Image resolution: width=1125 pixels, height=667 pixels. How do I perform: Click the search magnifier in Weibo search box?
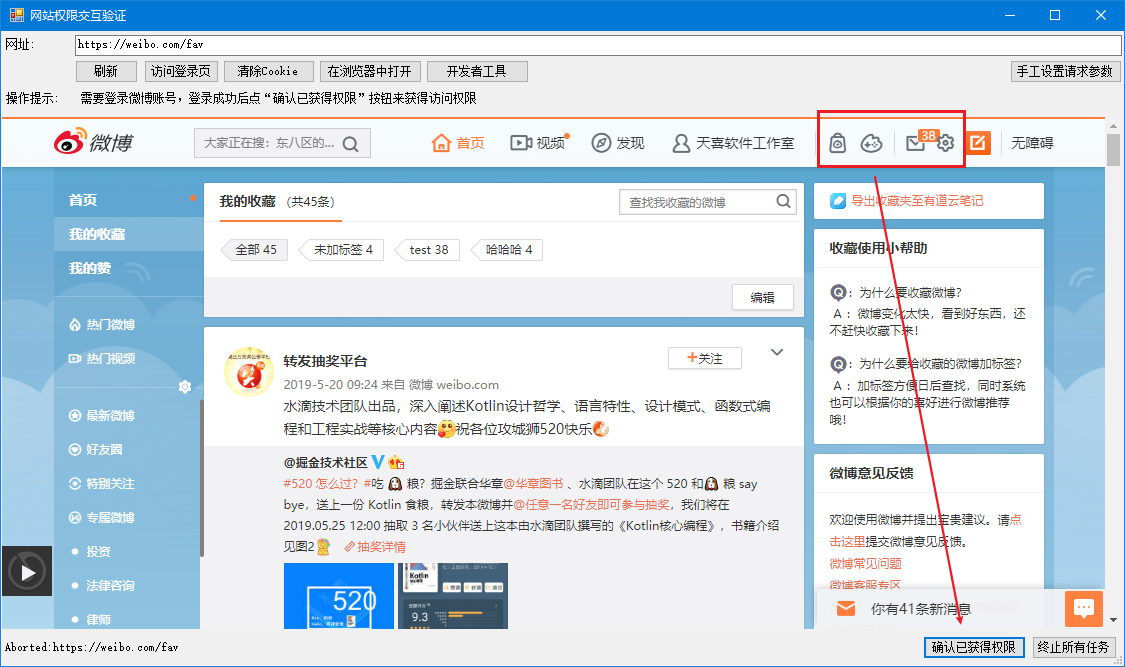tap(350, 143)
